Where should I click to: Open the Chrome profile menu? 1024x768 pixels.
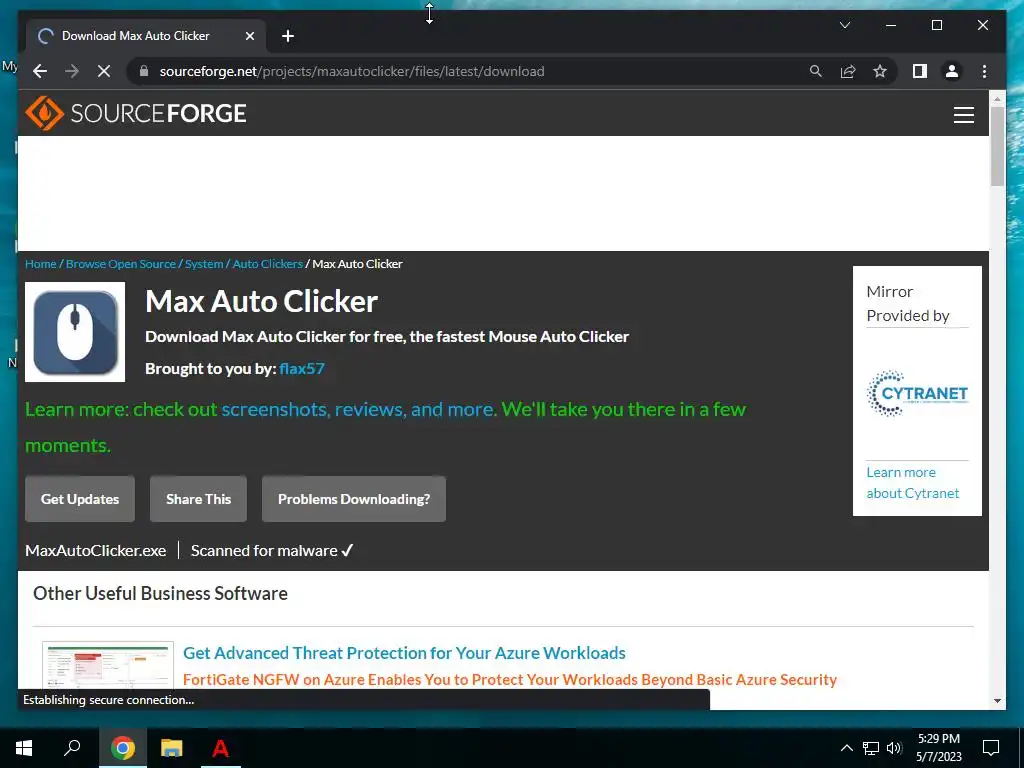coord(952,71)
